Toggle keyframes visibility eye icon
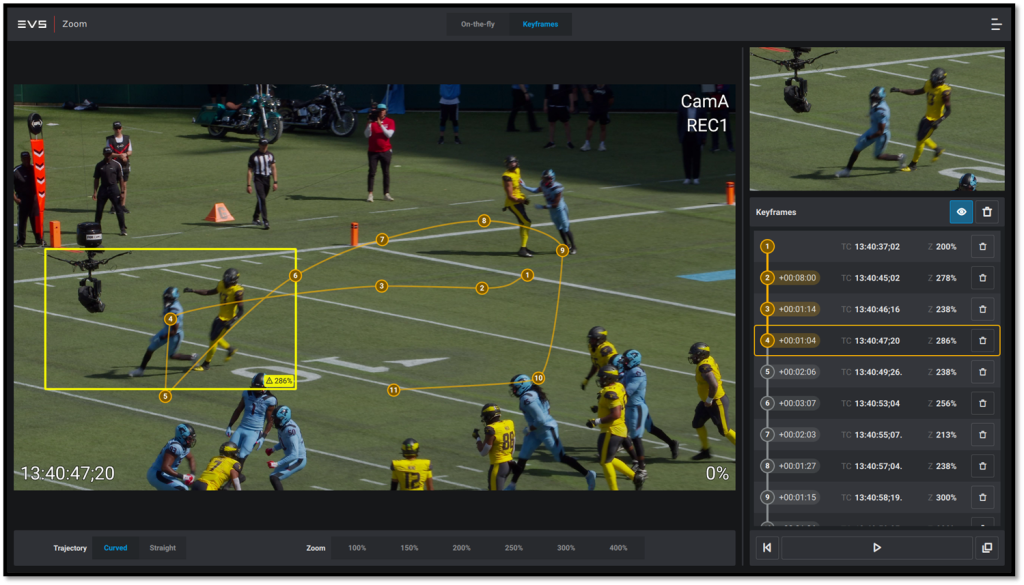Screen dimensions: 1024x585 pyautogui.click(x=961, y=212)
